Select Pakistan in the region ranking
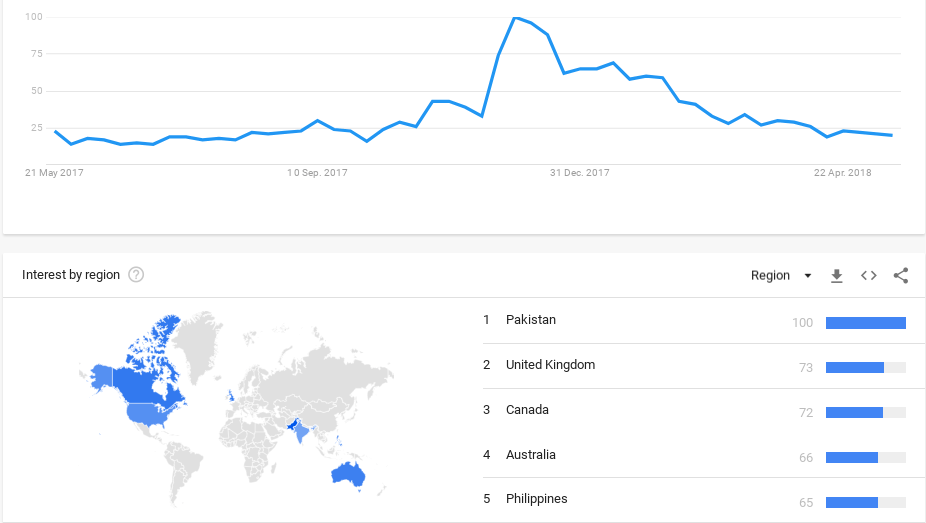Viewport: 926px width, 523px height. pos(531,320)
